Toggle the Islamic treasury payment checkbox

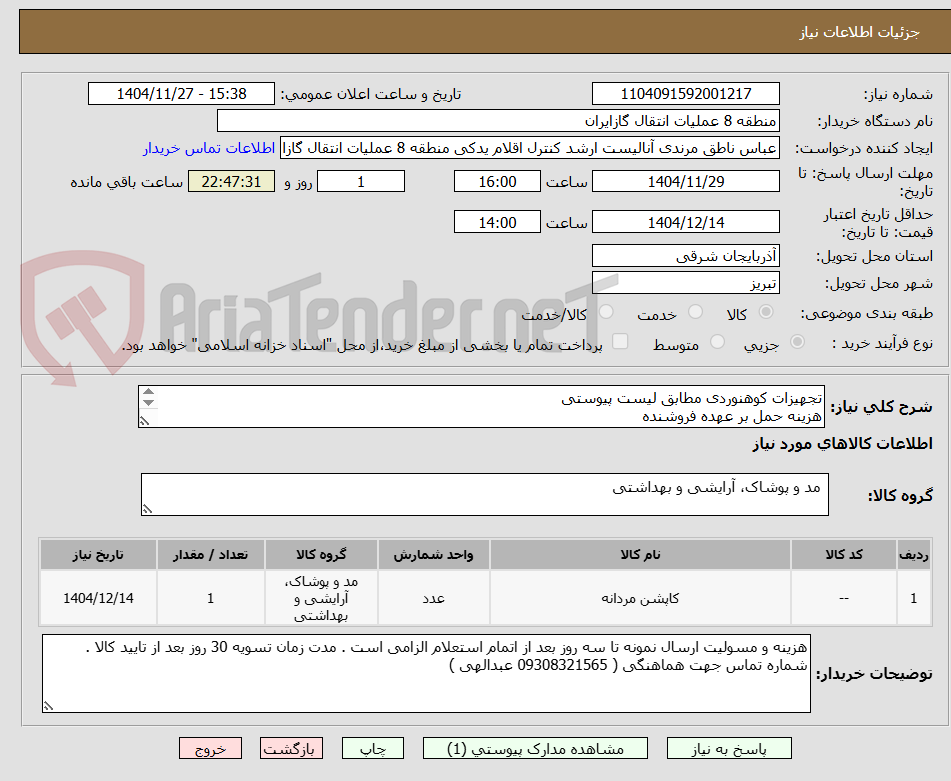[x=620, y=342]
